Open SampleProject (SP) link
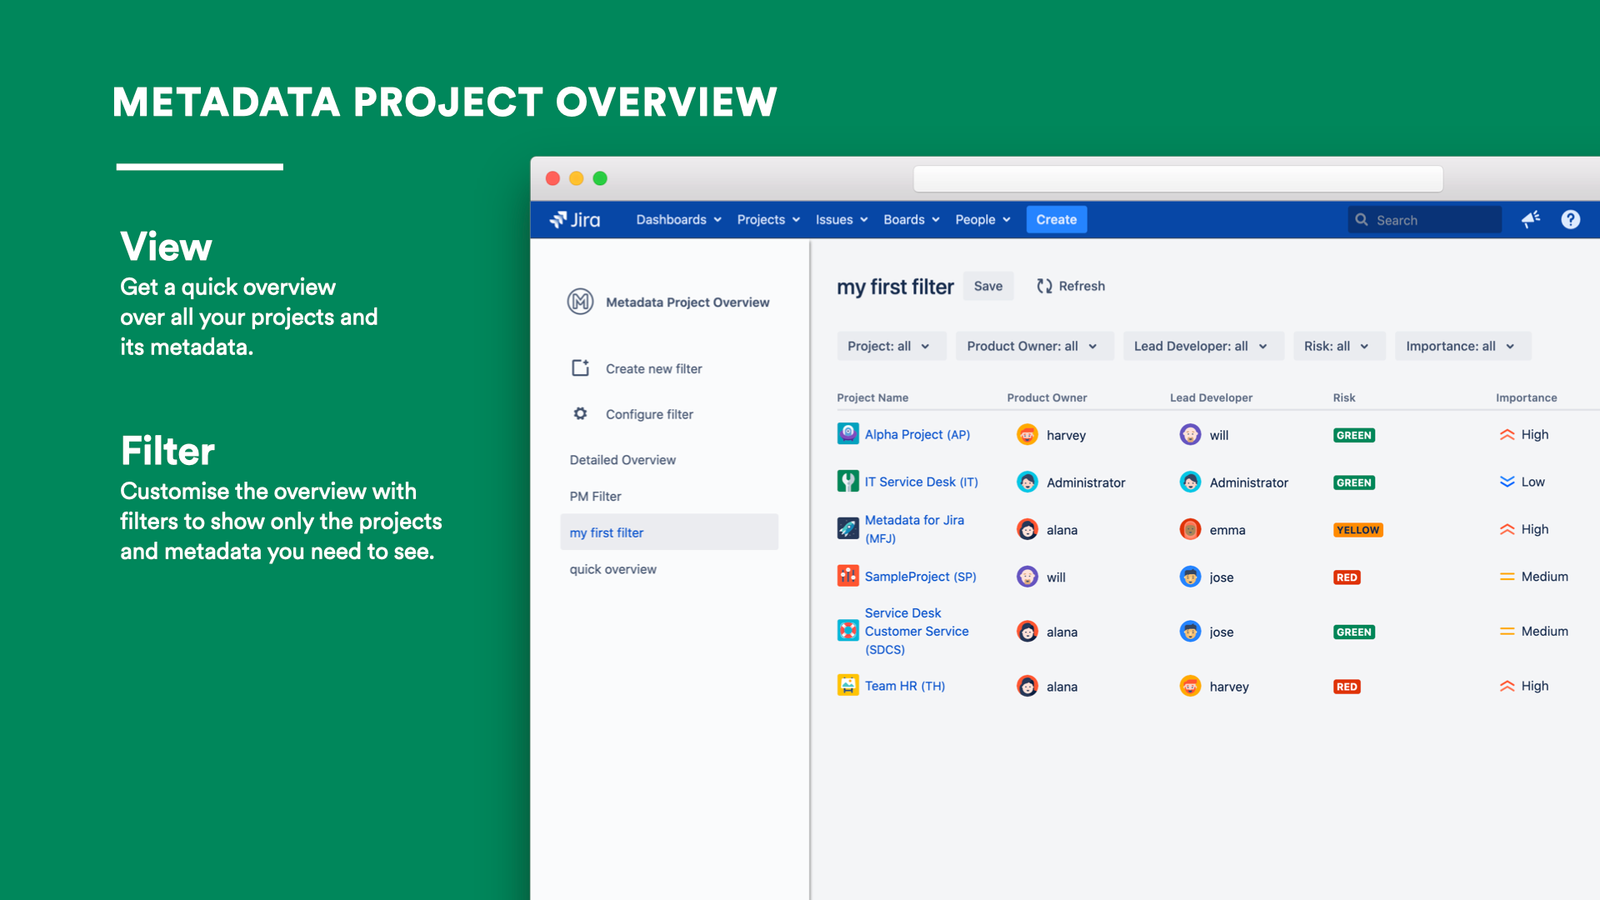The height and width of the screenshot is (900, 1600). 920,577
